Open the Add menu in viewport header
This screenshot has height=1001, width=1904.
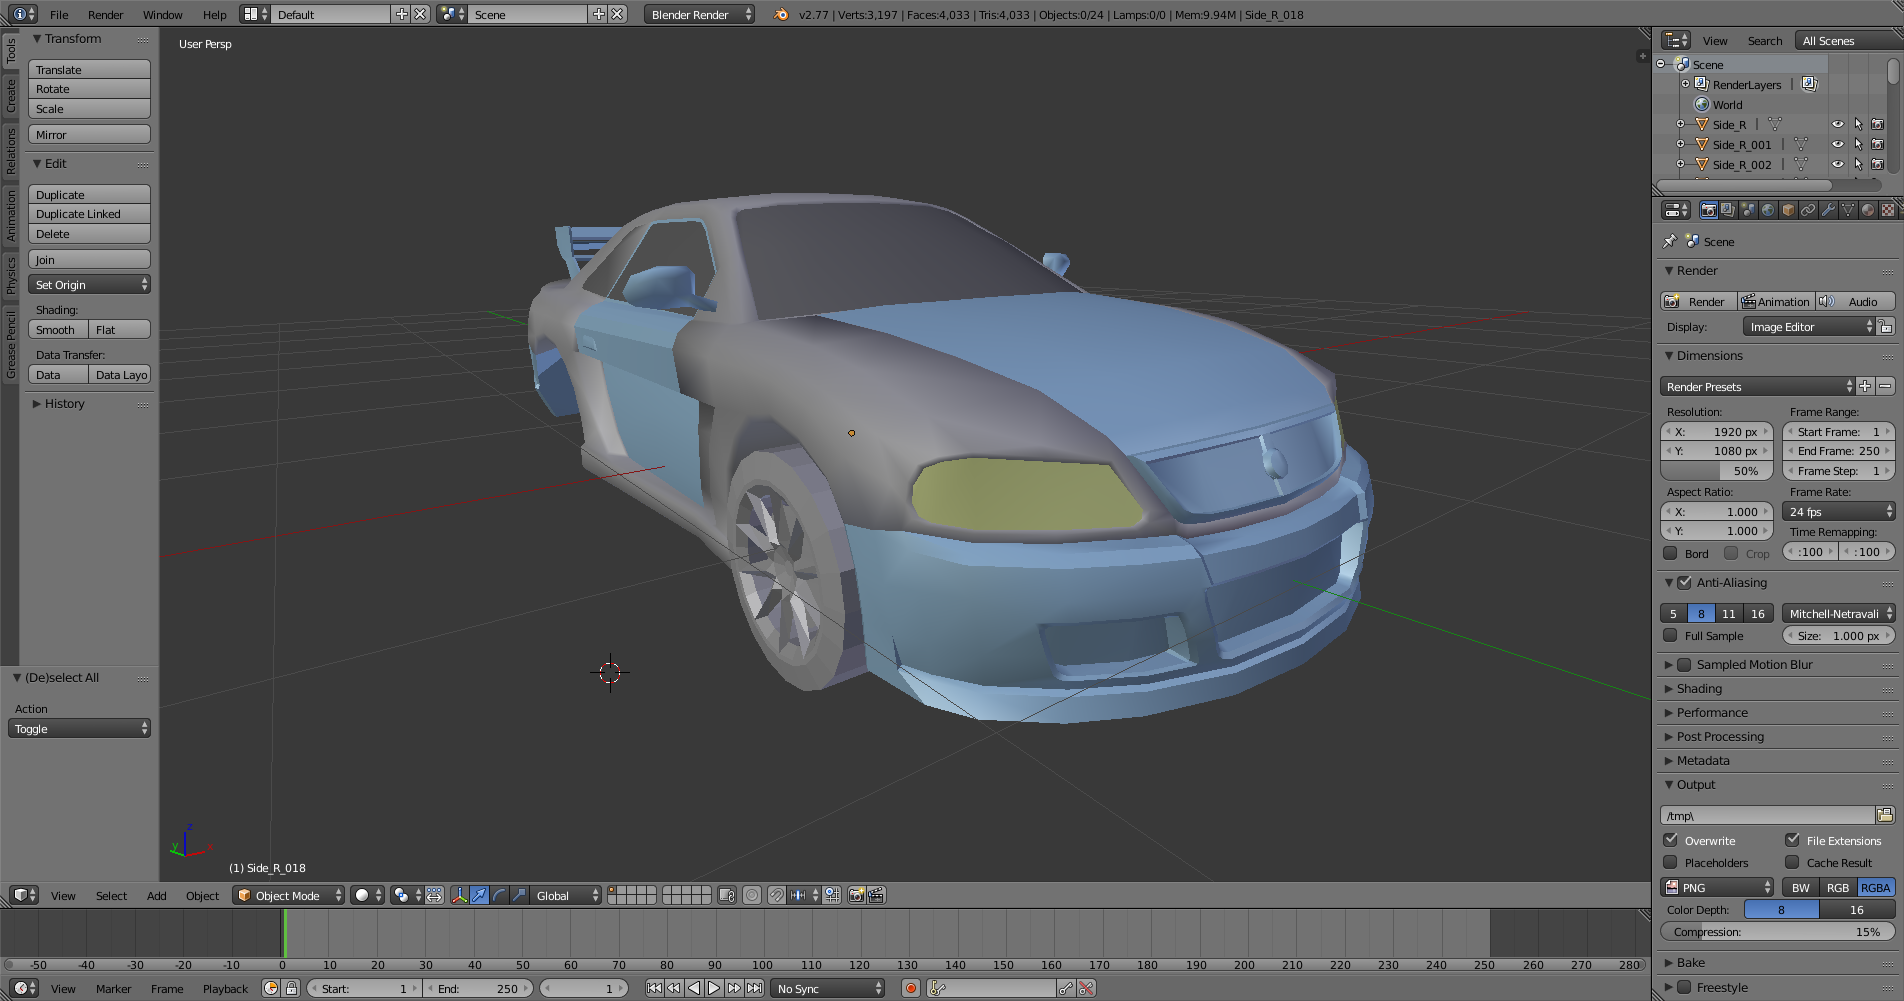(156, 896)
